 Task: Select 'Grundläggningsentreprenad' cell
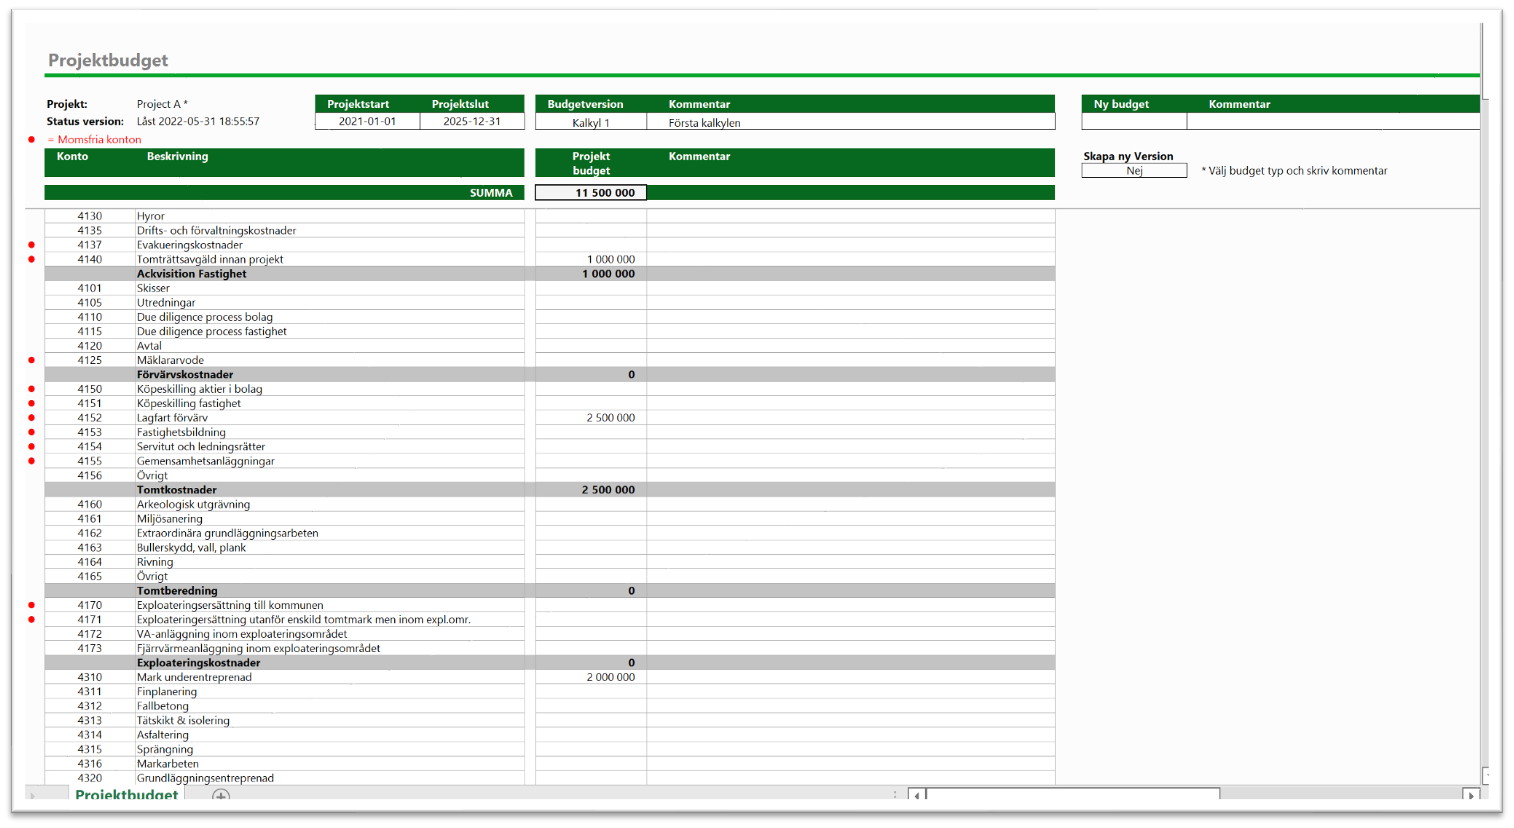330,778
